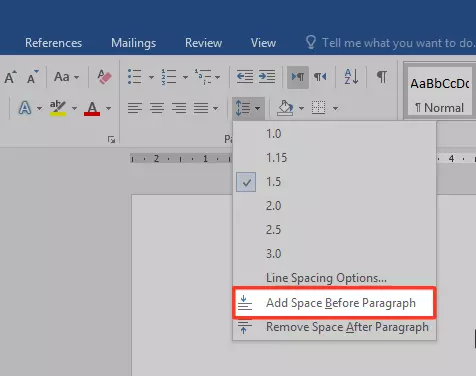Apply shading with paint bucket icon
The height and width of the screenshot is (376, 476).
286,108
